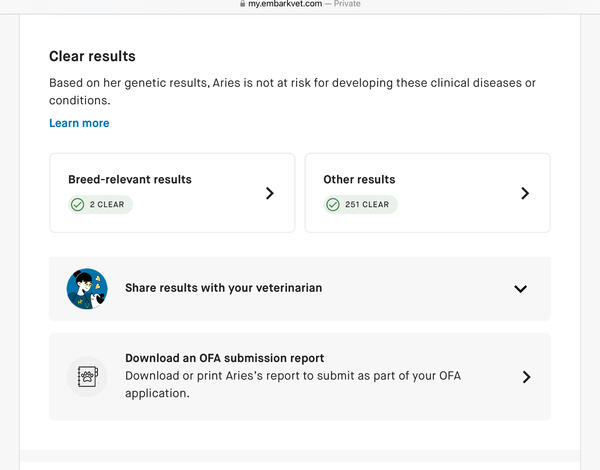This screenshot has width=600, height=470.
Task: Click the Download an OFA submission report heading
Action: point(224,358)
